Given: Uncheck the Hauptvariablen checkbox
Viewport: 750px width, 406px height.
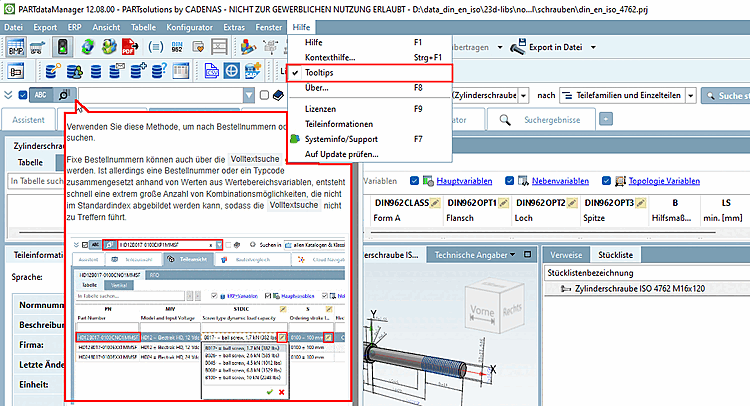Looking at the screenshot, I should pos(414,181).
